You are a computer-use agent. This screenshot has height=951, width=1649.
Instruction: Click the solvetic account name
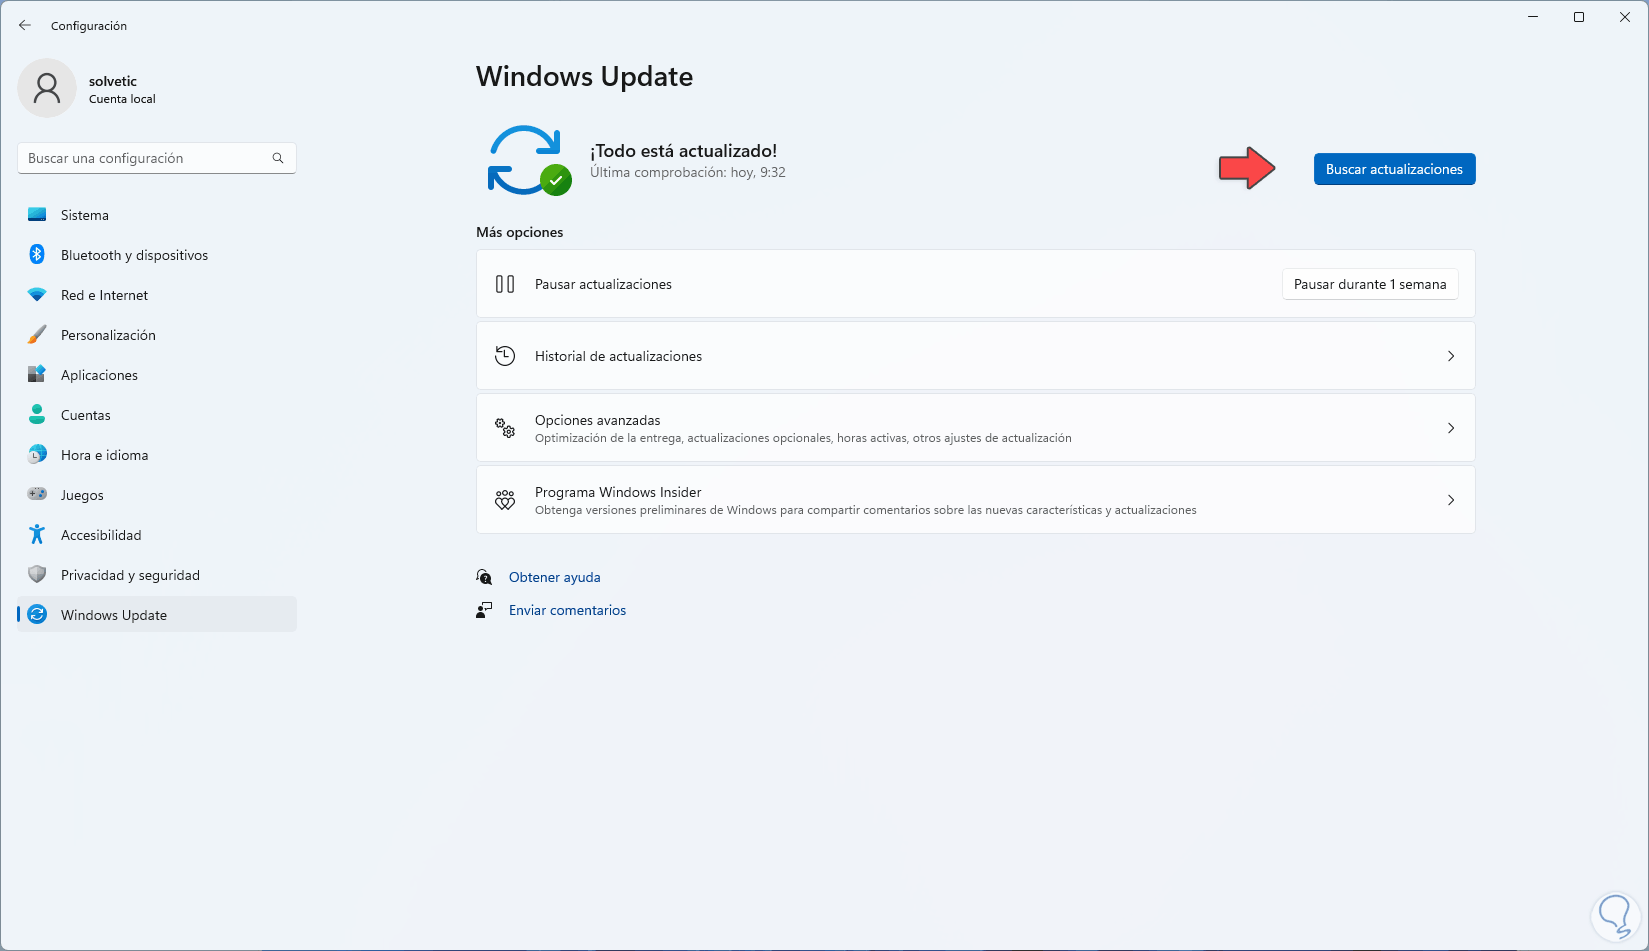click(x=113, y=81)
